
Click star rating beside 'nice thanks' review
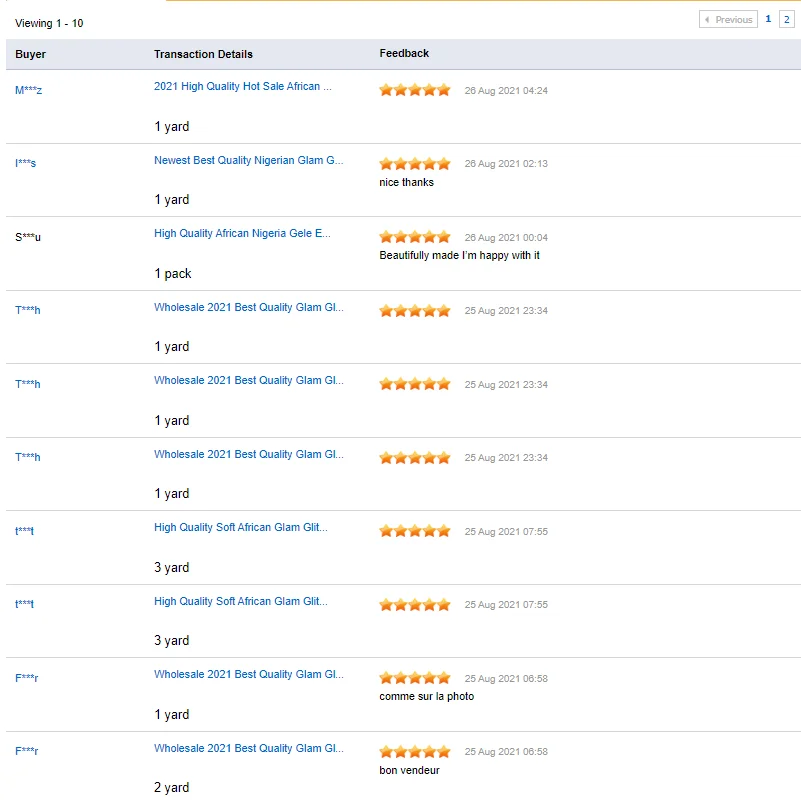click(x=414, y=164)
